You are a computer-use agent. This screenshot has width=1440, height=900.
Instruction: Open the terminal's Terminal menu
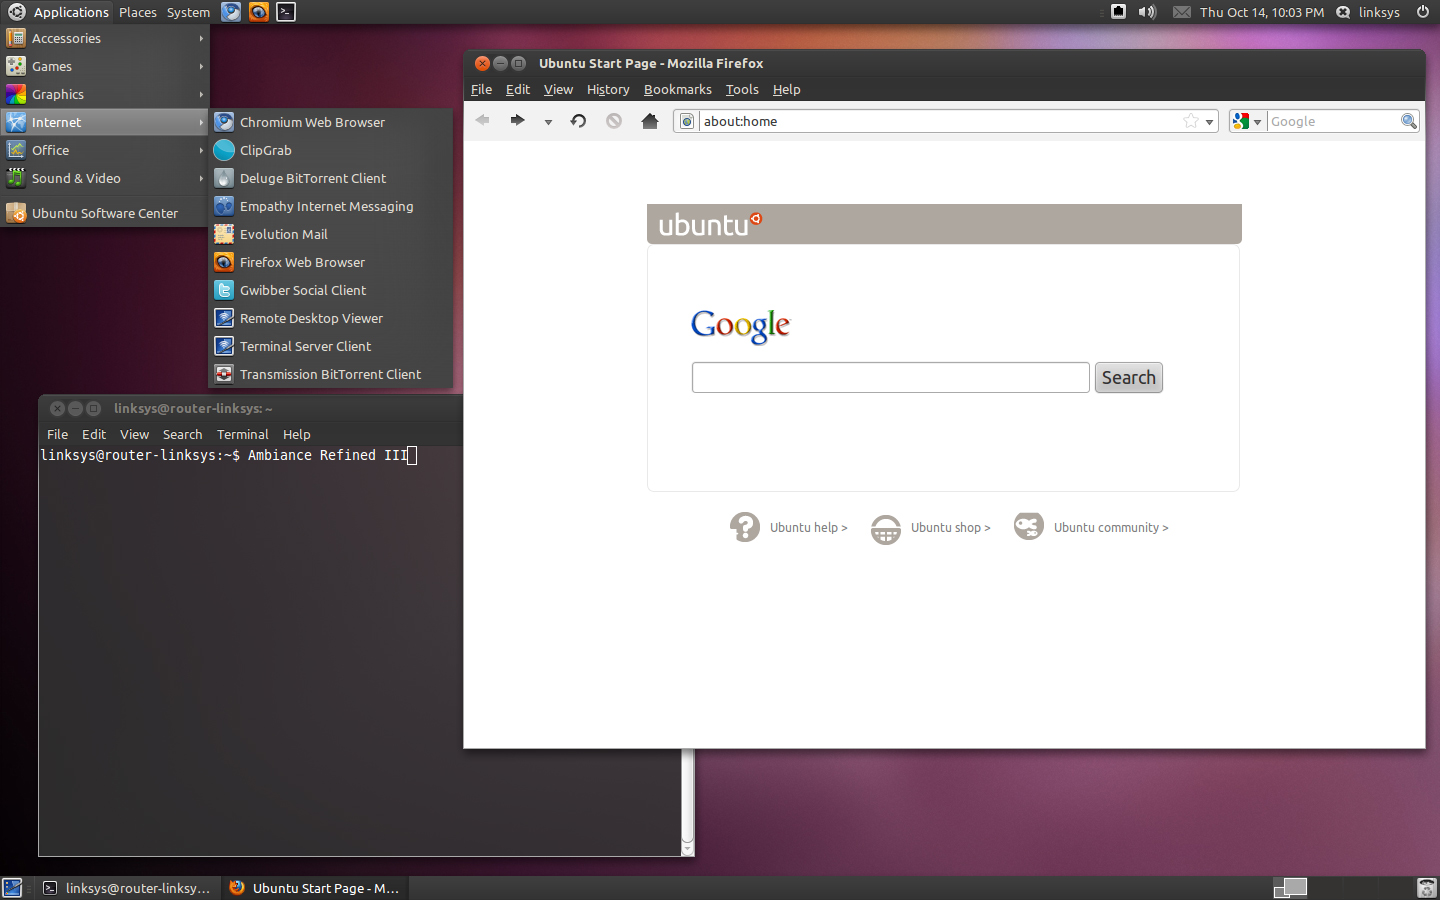tap(242, 434)
